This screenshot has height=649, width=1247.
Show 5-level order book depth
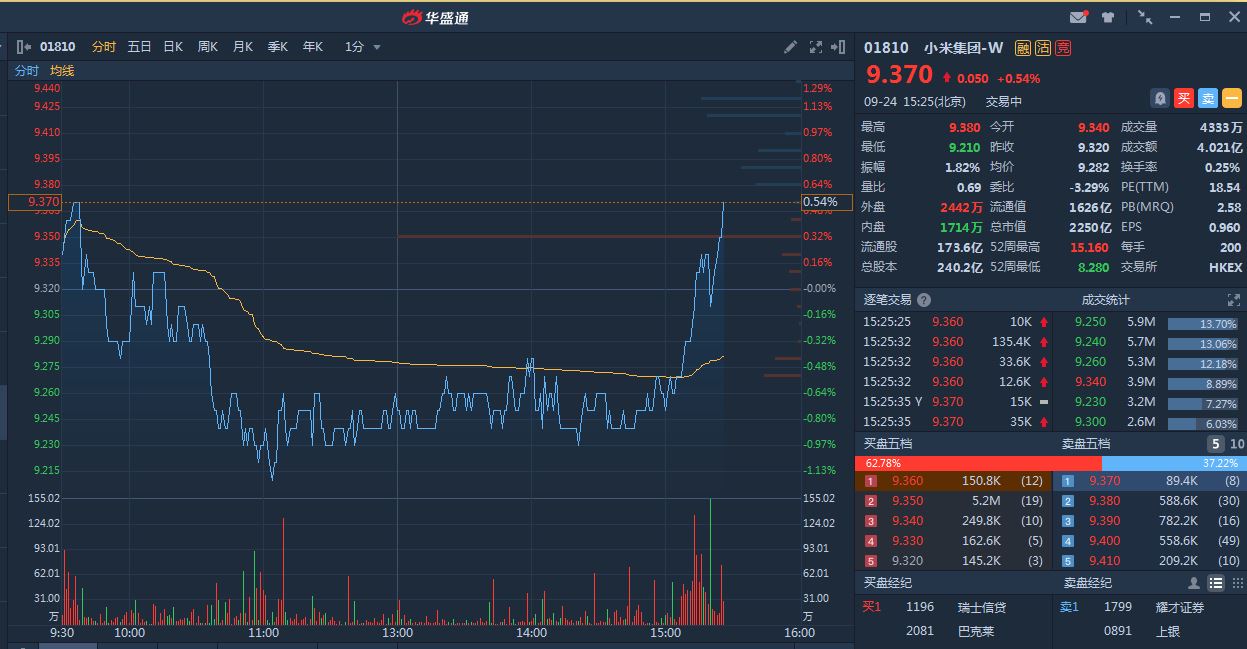1215,444
